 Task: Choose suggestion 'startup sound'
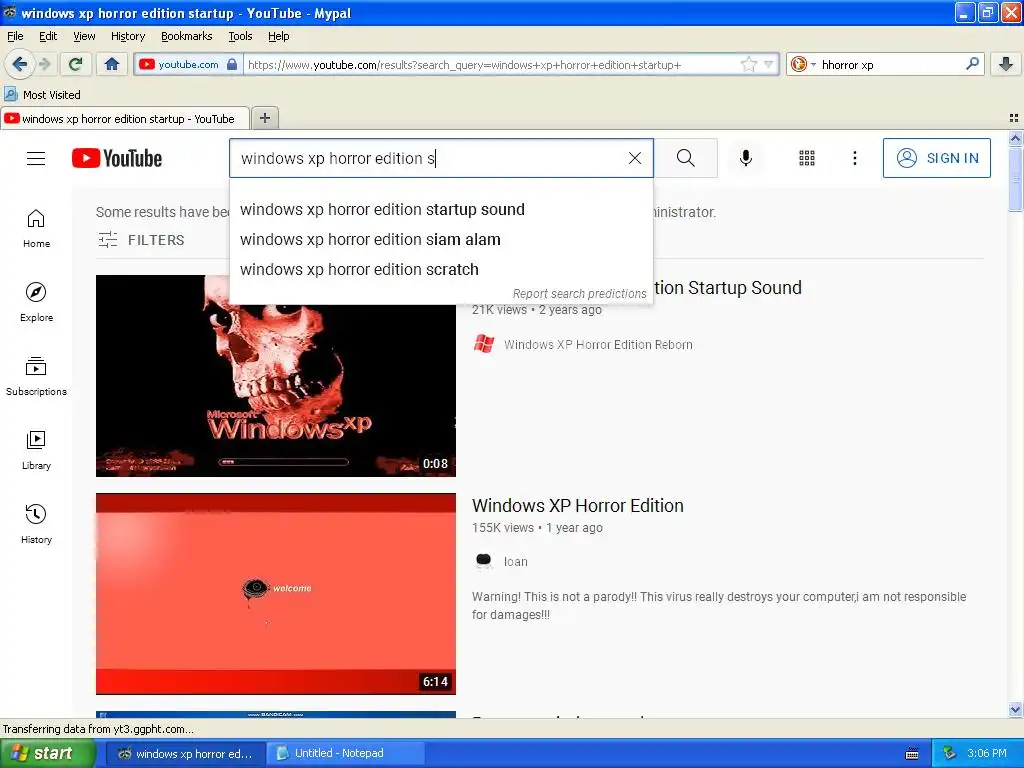(x=441, y=209)
